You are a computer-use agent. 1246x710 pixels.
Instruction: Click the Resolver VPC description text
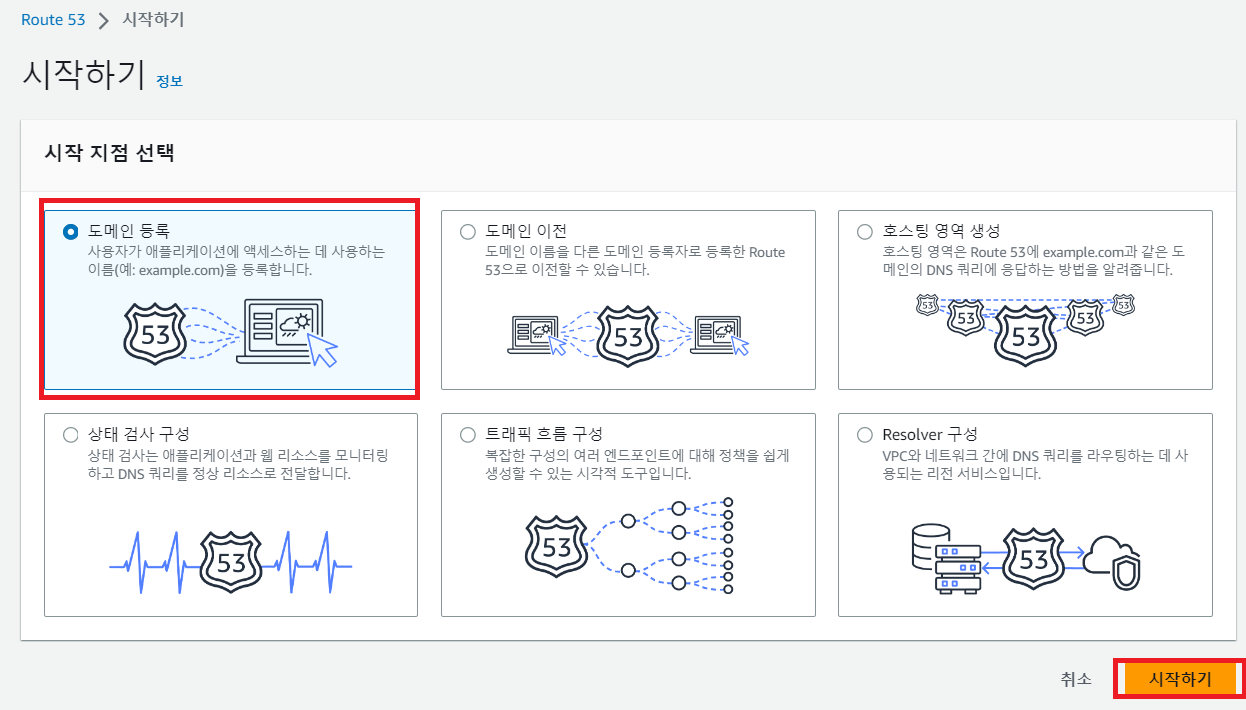point(1034,464)
